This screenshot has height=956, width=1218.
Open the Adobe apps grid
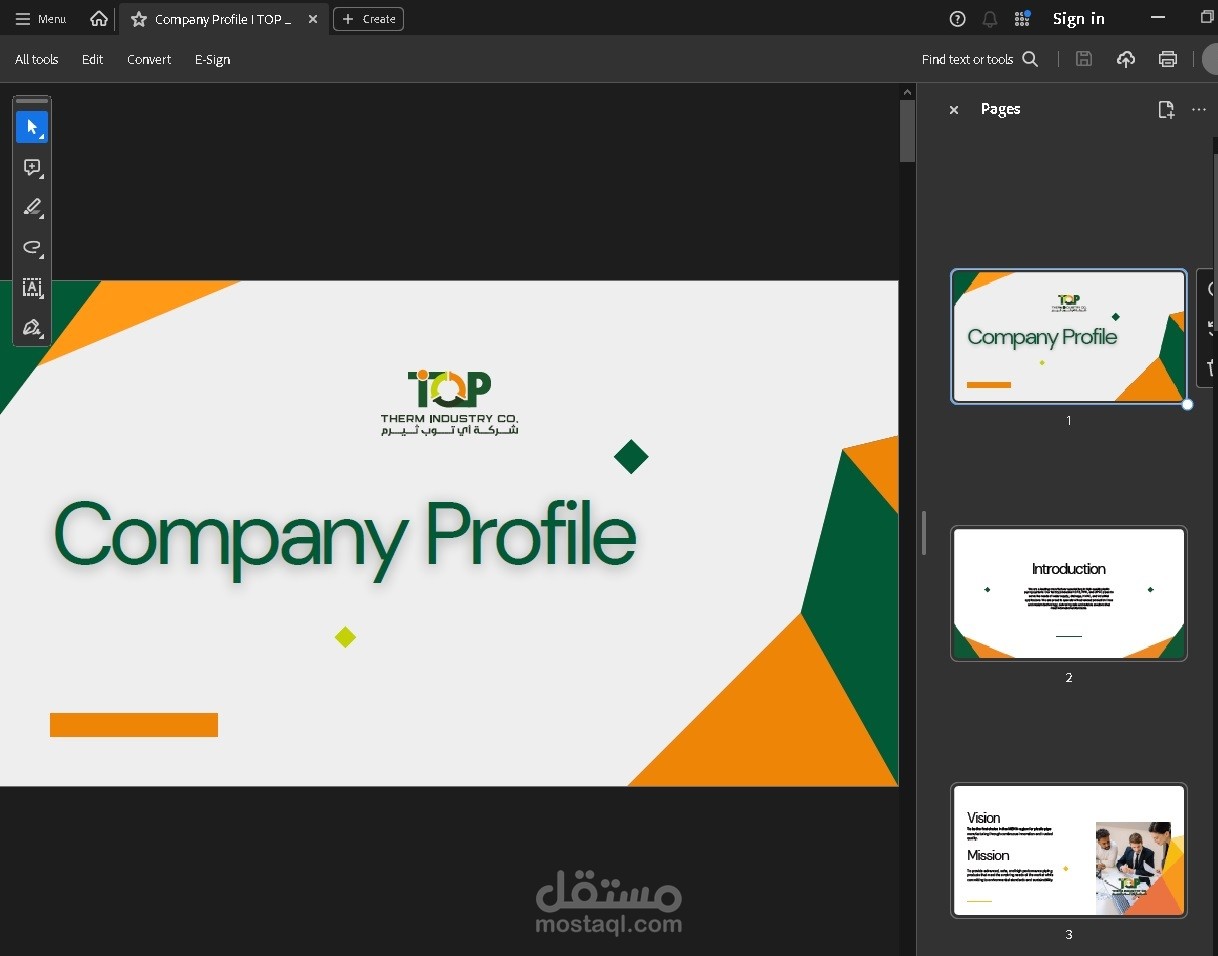click(x=1022, y=19)
